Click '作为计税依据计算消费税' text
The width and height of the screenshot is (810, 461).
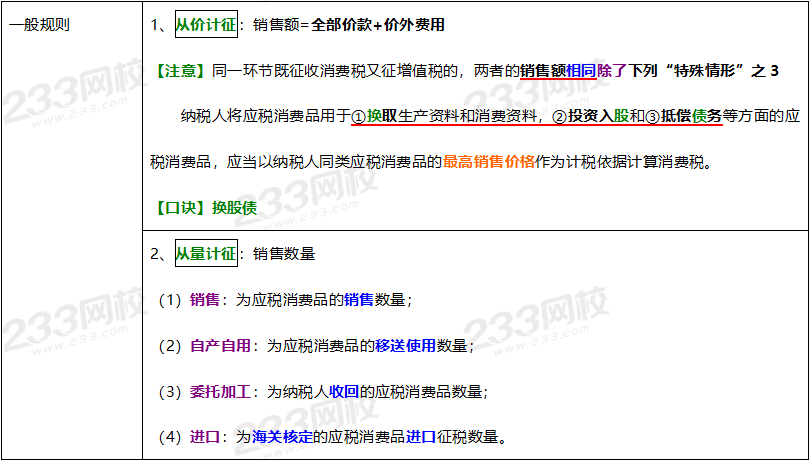pos(619,163)
